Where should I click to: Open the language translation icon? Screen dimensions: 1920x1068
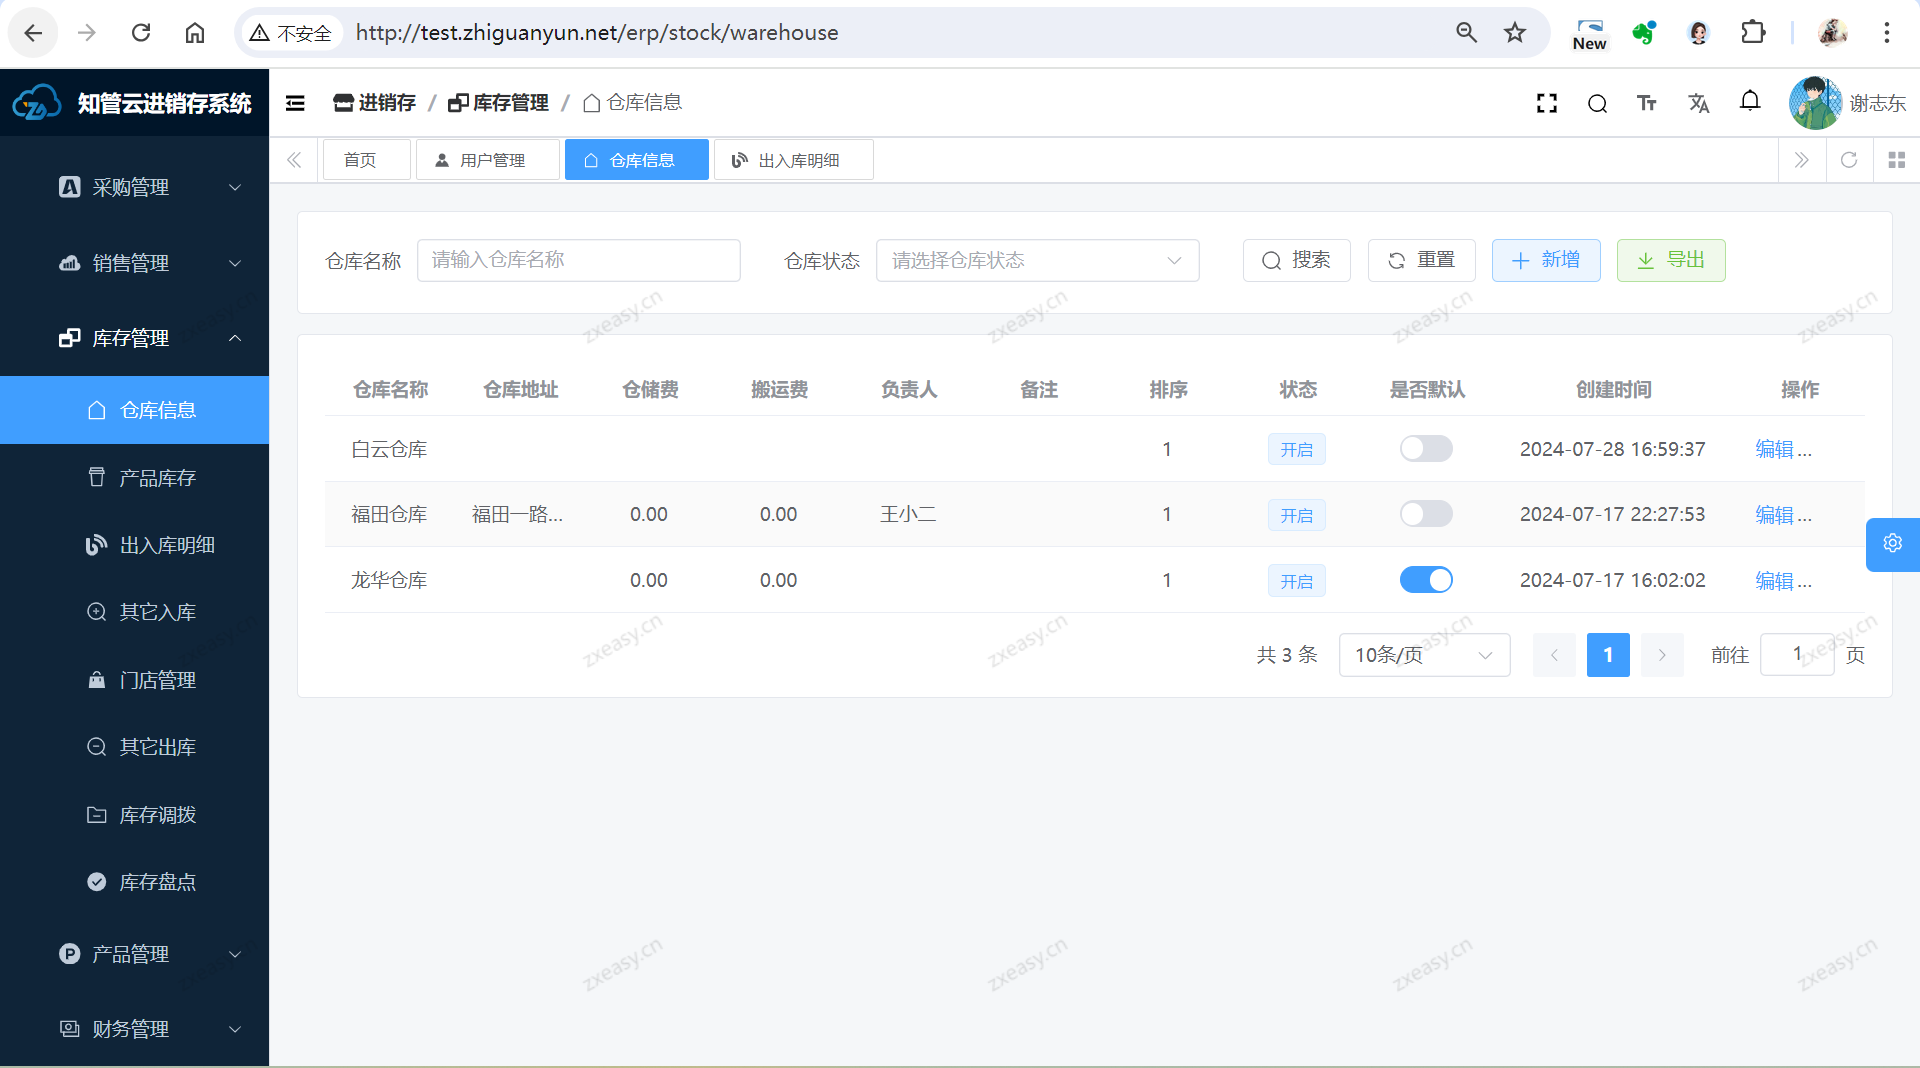point(1698,103)
